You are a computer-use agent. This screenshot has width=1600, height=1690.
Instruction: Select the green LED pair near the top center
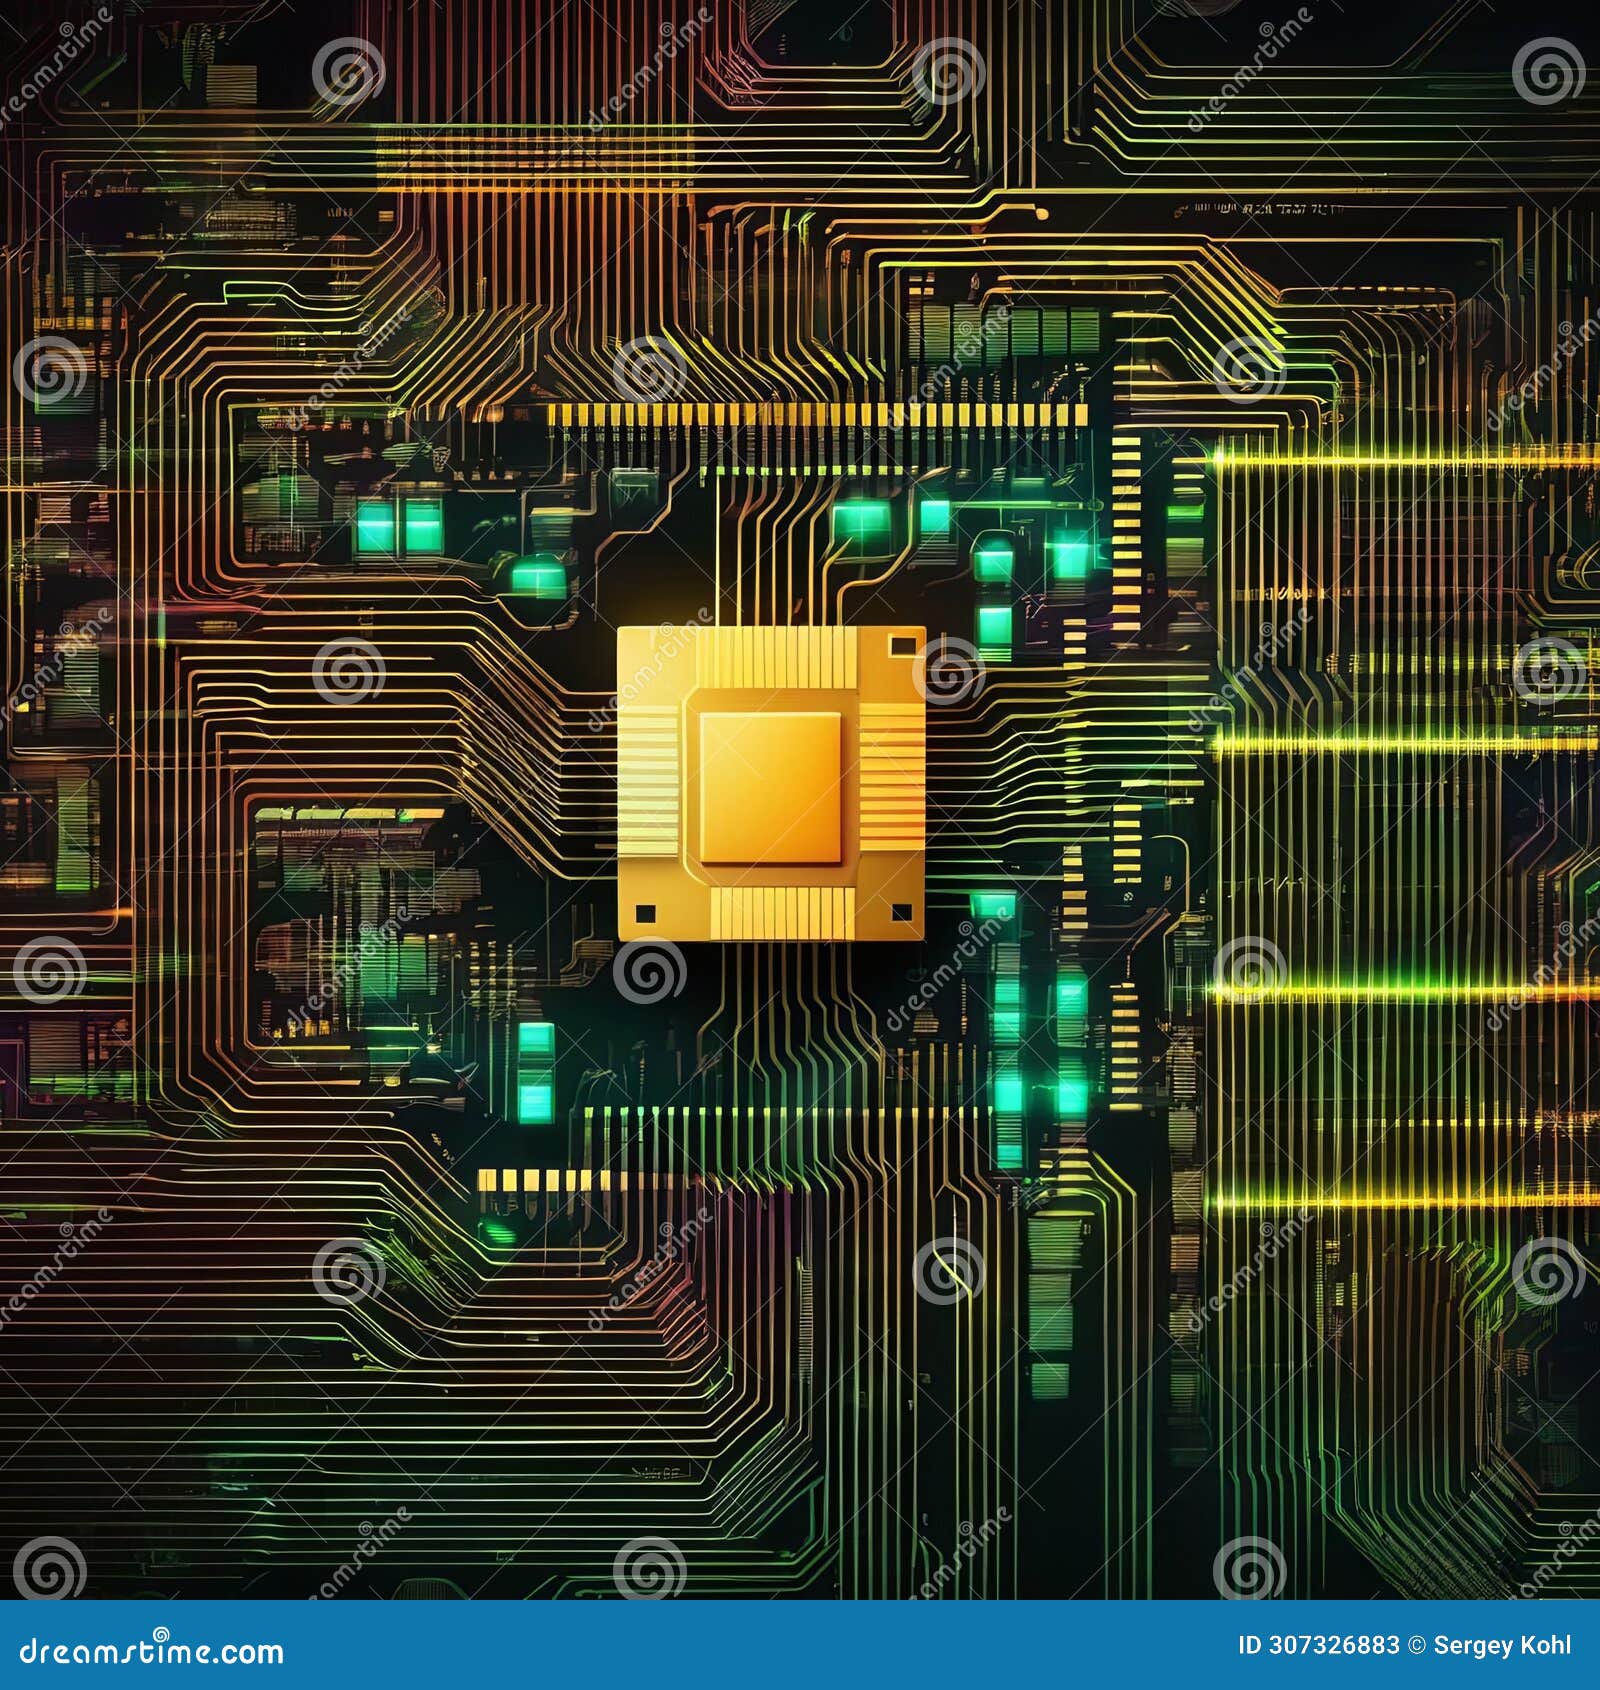(x=862, y=520)
